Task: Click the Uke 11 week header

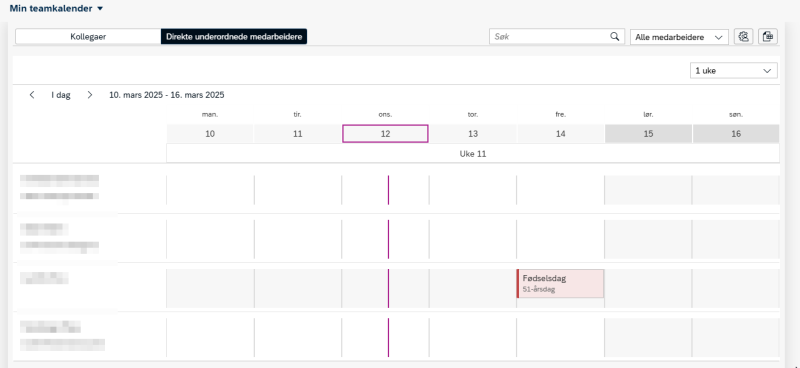Action: tap(473, 154)
